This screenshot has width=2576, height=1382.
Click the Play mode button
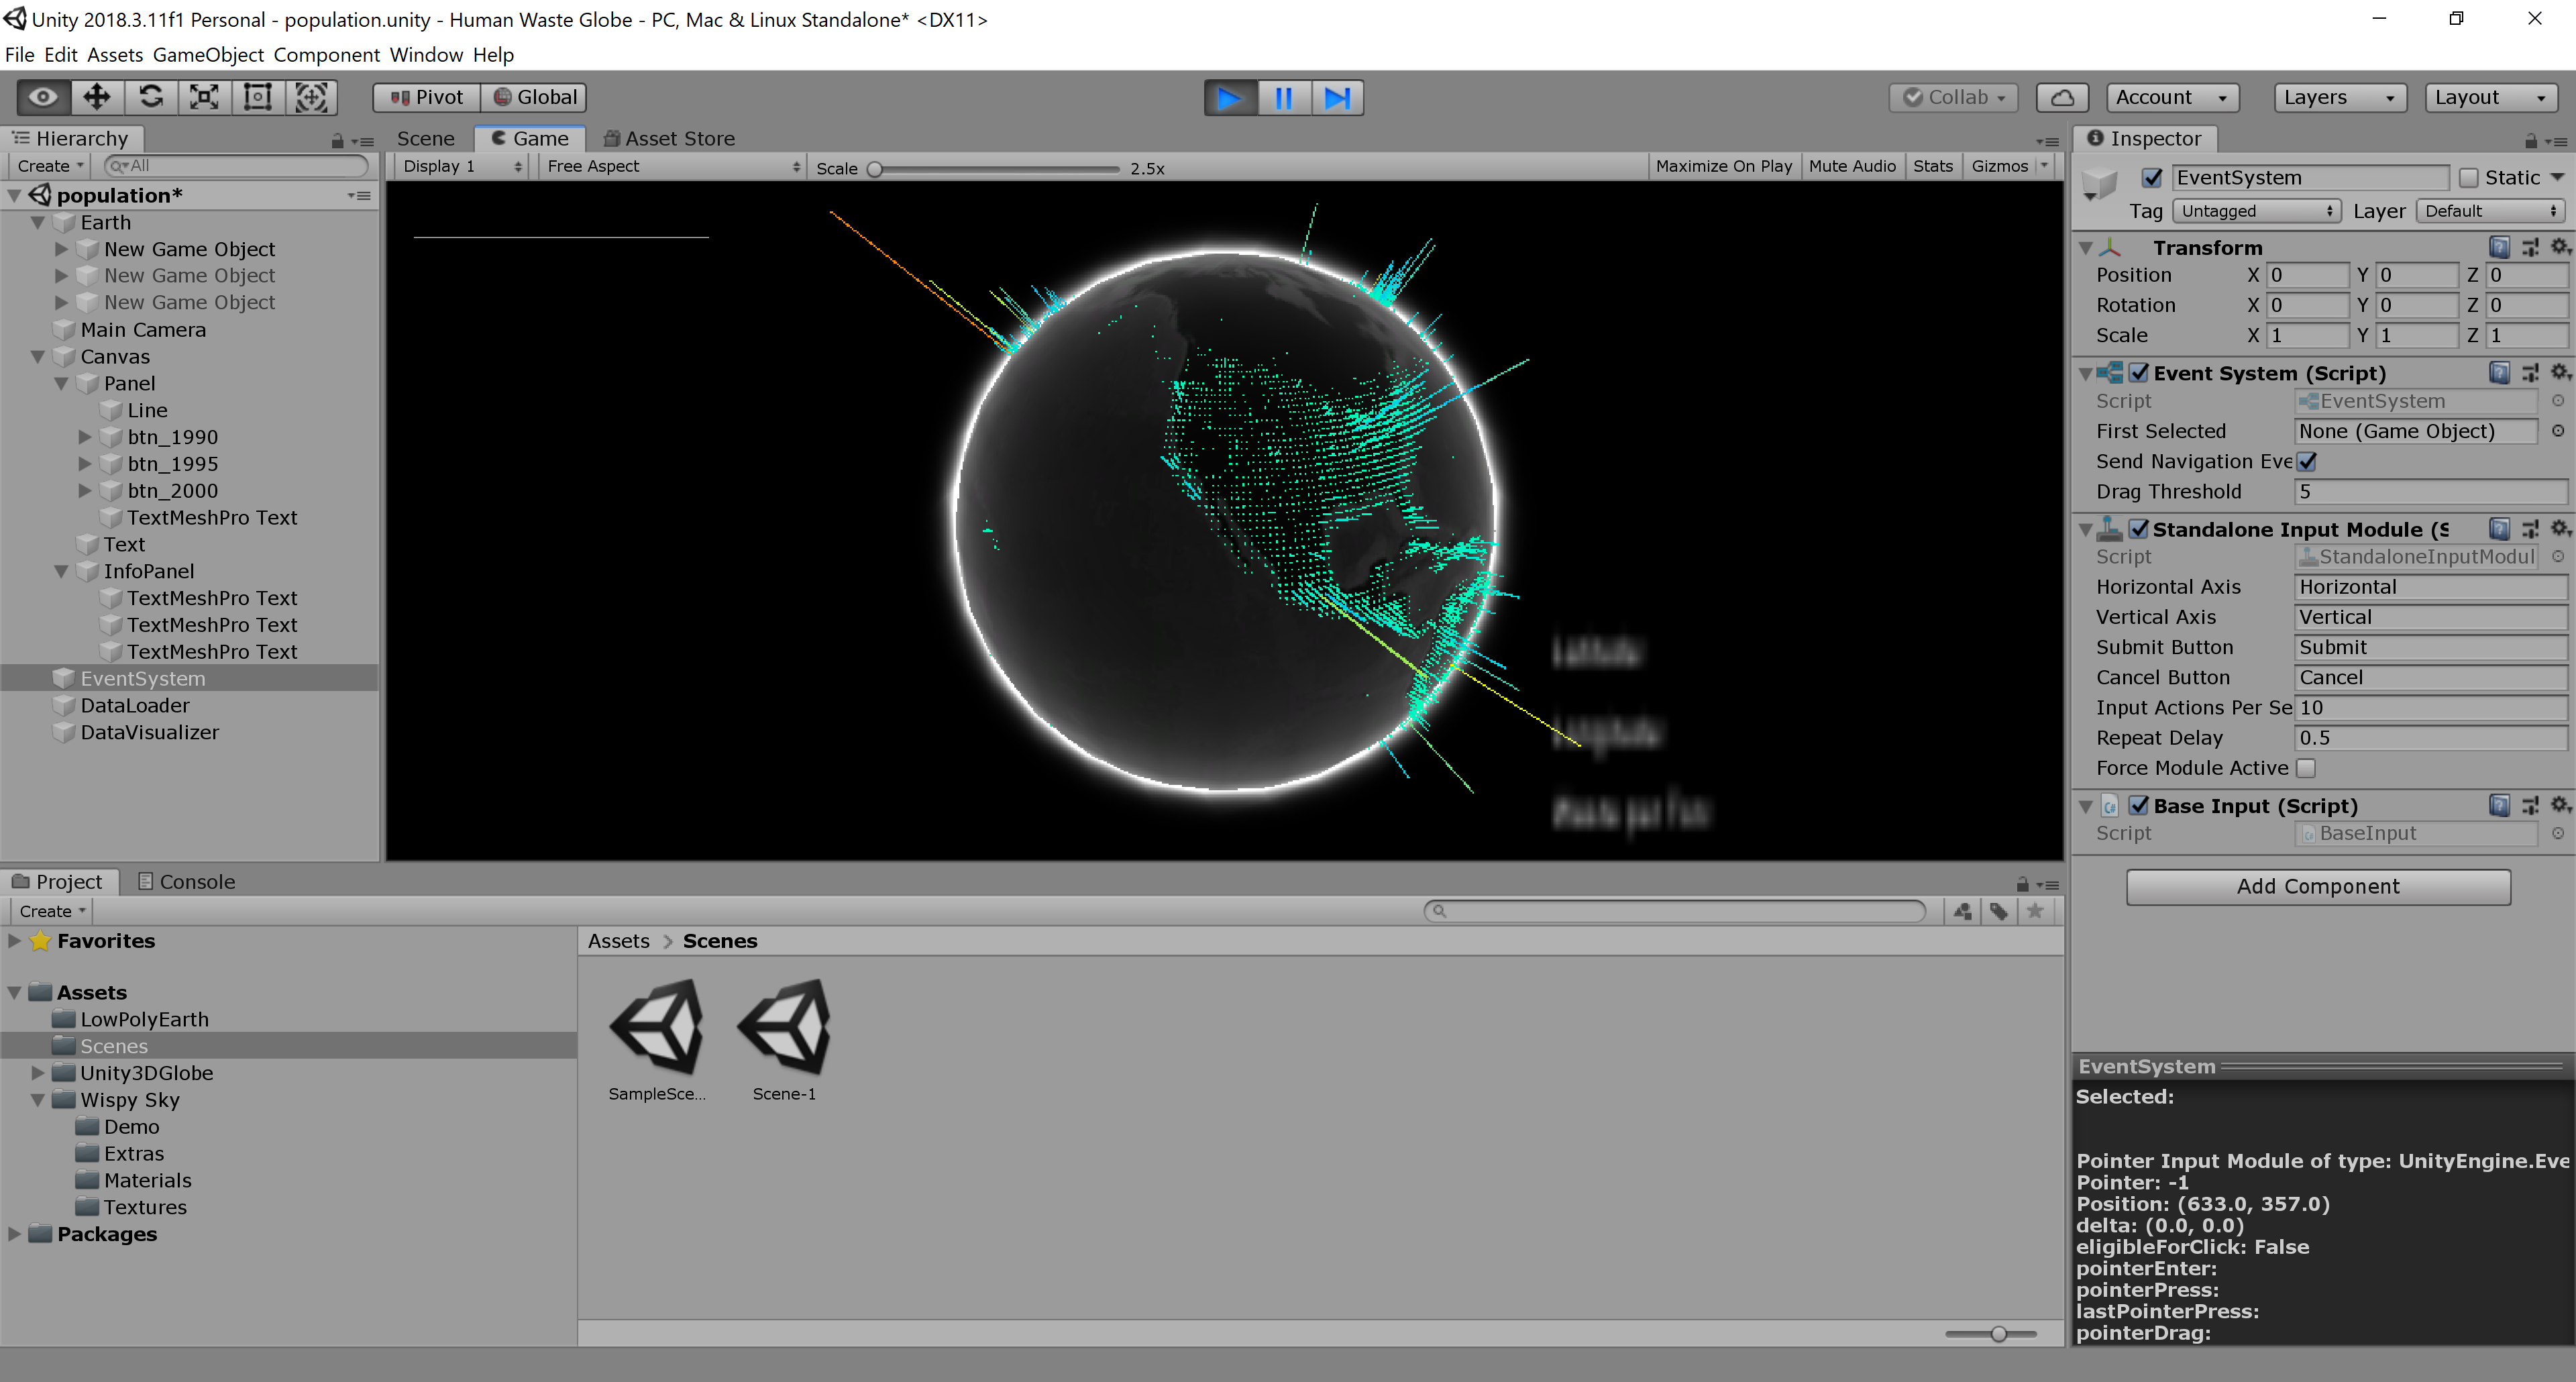click(1229, 97)
